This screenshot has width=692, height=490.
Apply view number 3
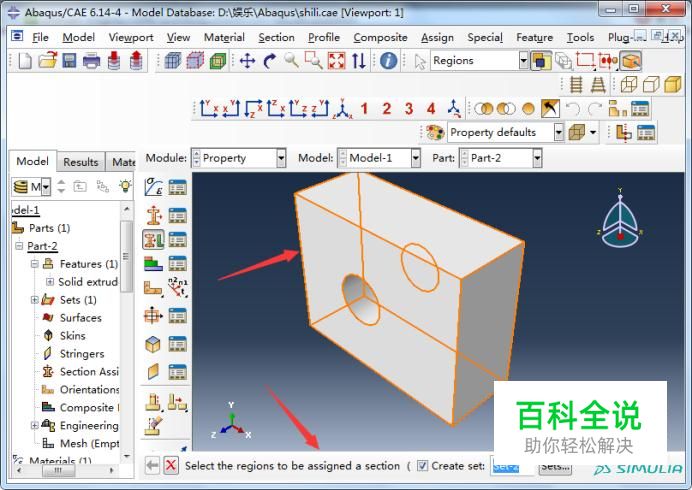(x=409, y=108)
